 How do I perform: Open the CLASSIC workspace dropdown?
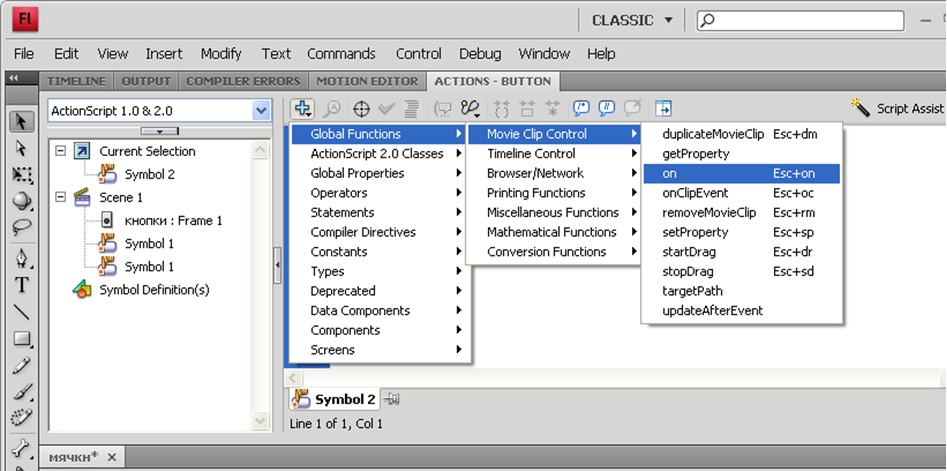(x=632, y=20)
